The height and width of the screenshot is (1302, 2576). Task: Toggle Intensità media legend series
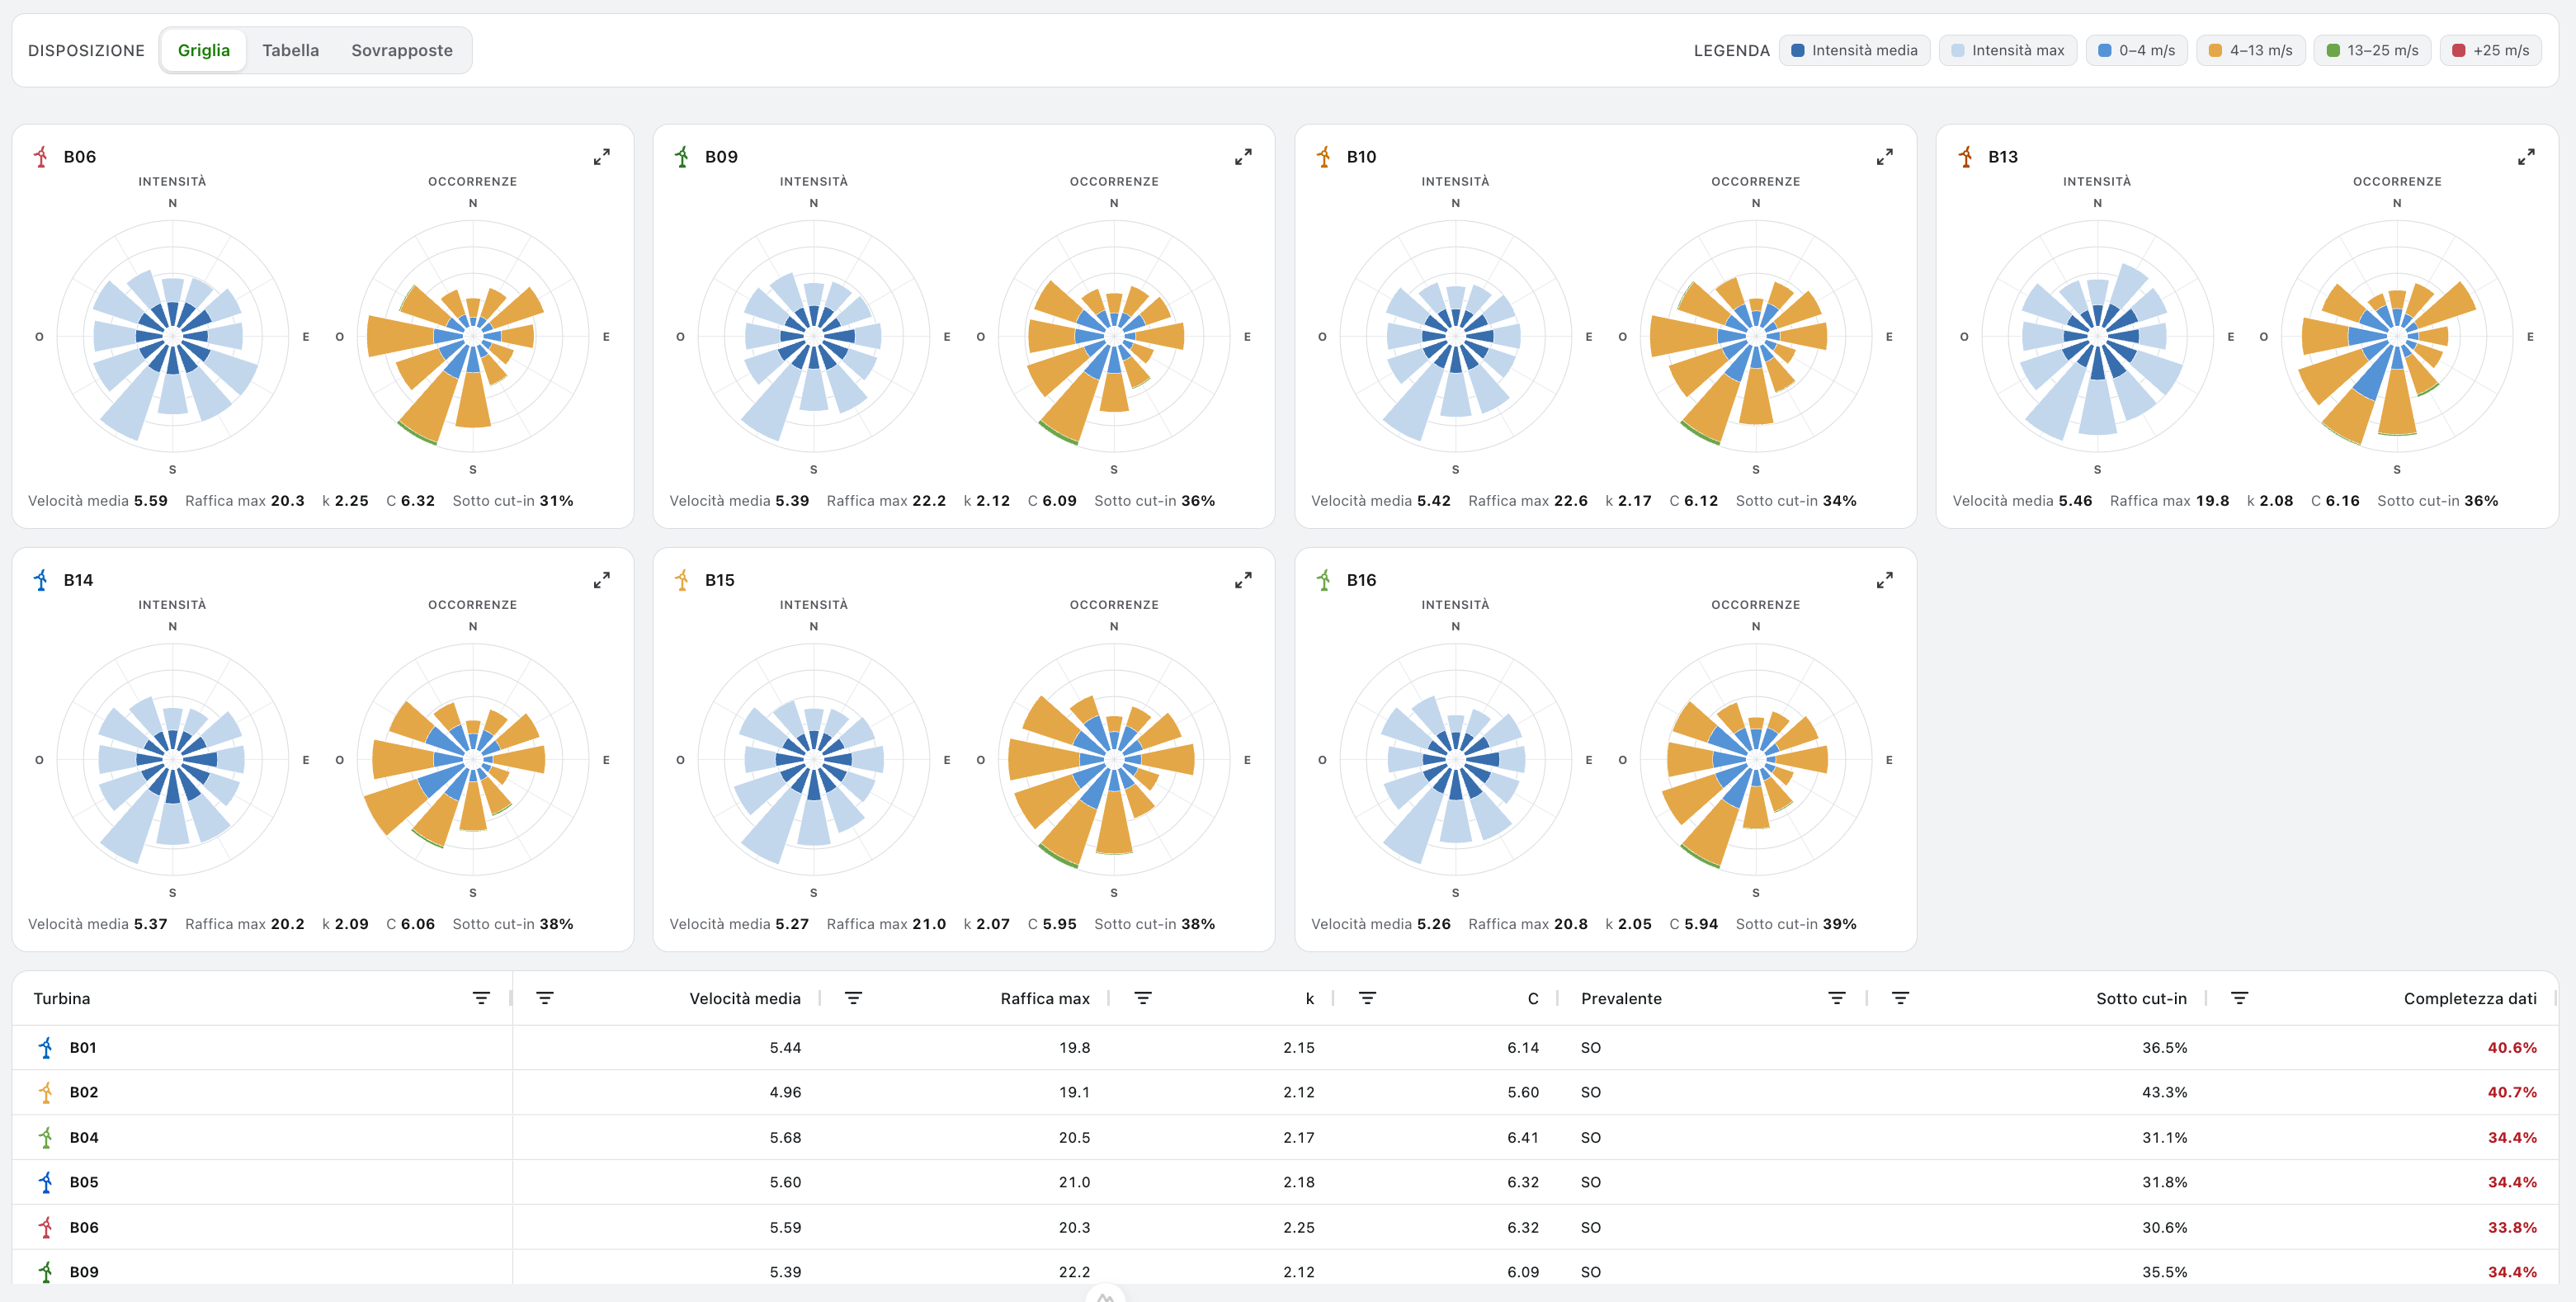pyautogui.click(x=1854, y=50)
